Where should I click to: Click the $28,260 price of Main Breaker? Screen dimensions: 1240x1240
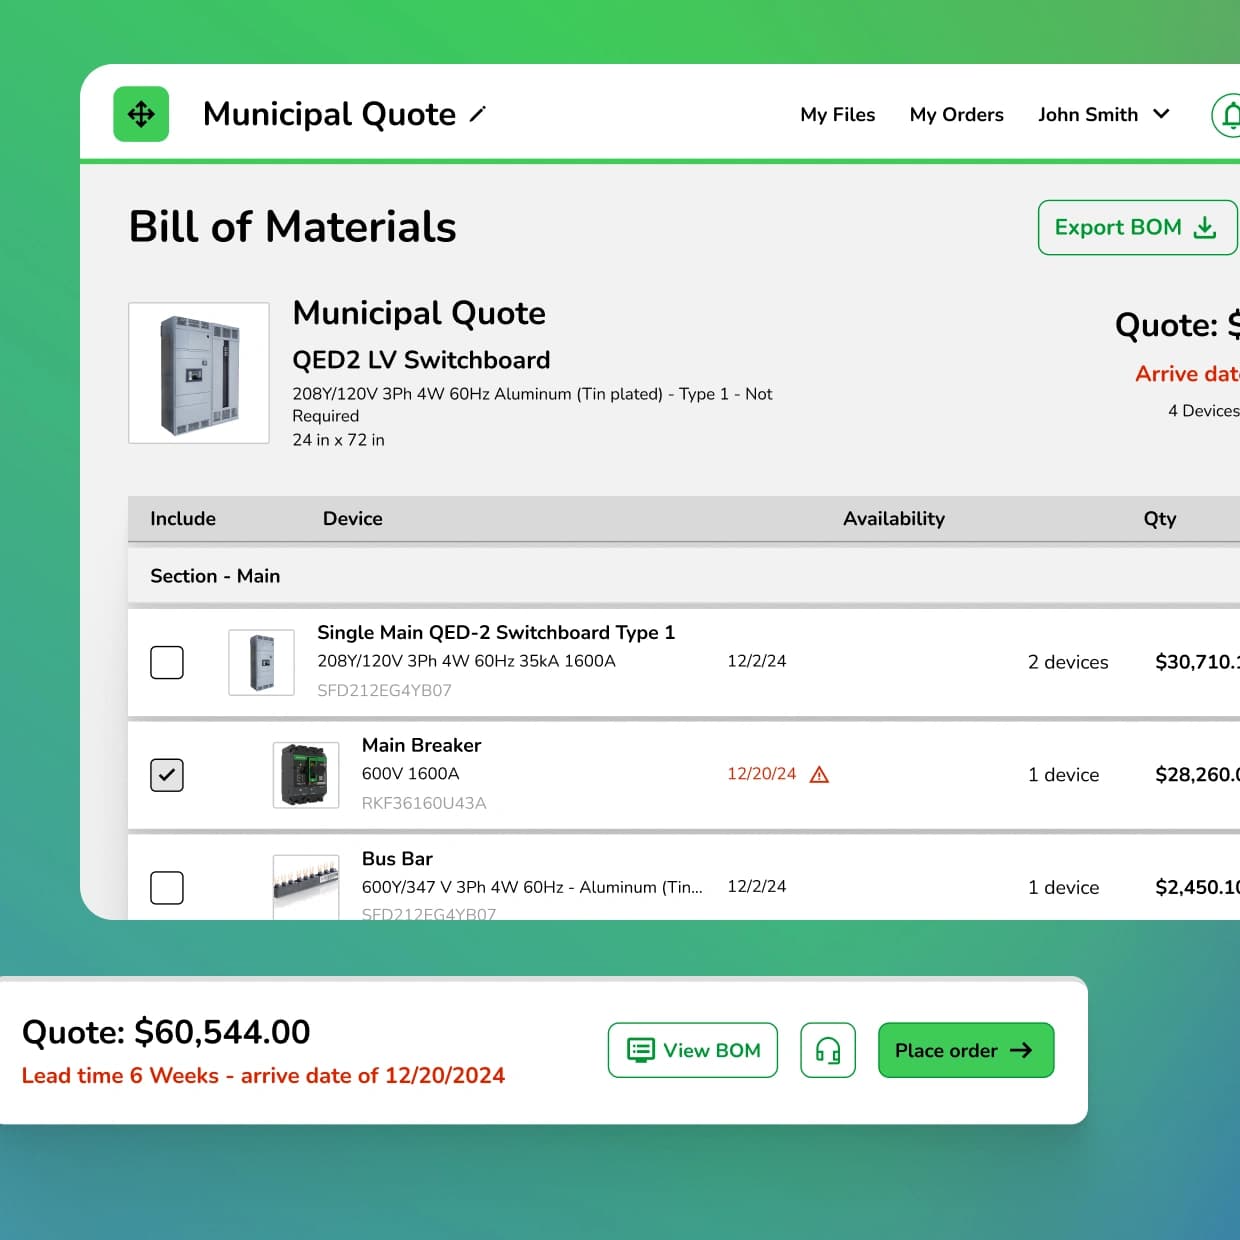click(x=1197, y=775)
